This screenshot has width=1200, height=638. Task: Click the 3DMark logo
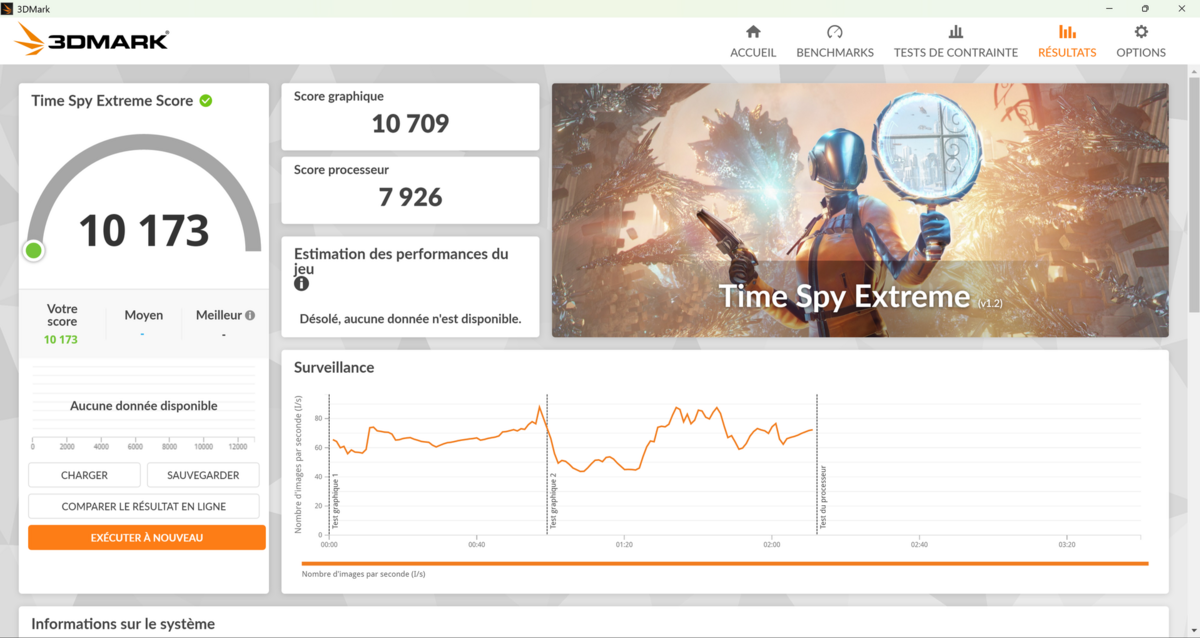(x=93, y=40)
